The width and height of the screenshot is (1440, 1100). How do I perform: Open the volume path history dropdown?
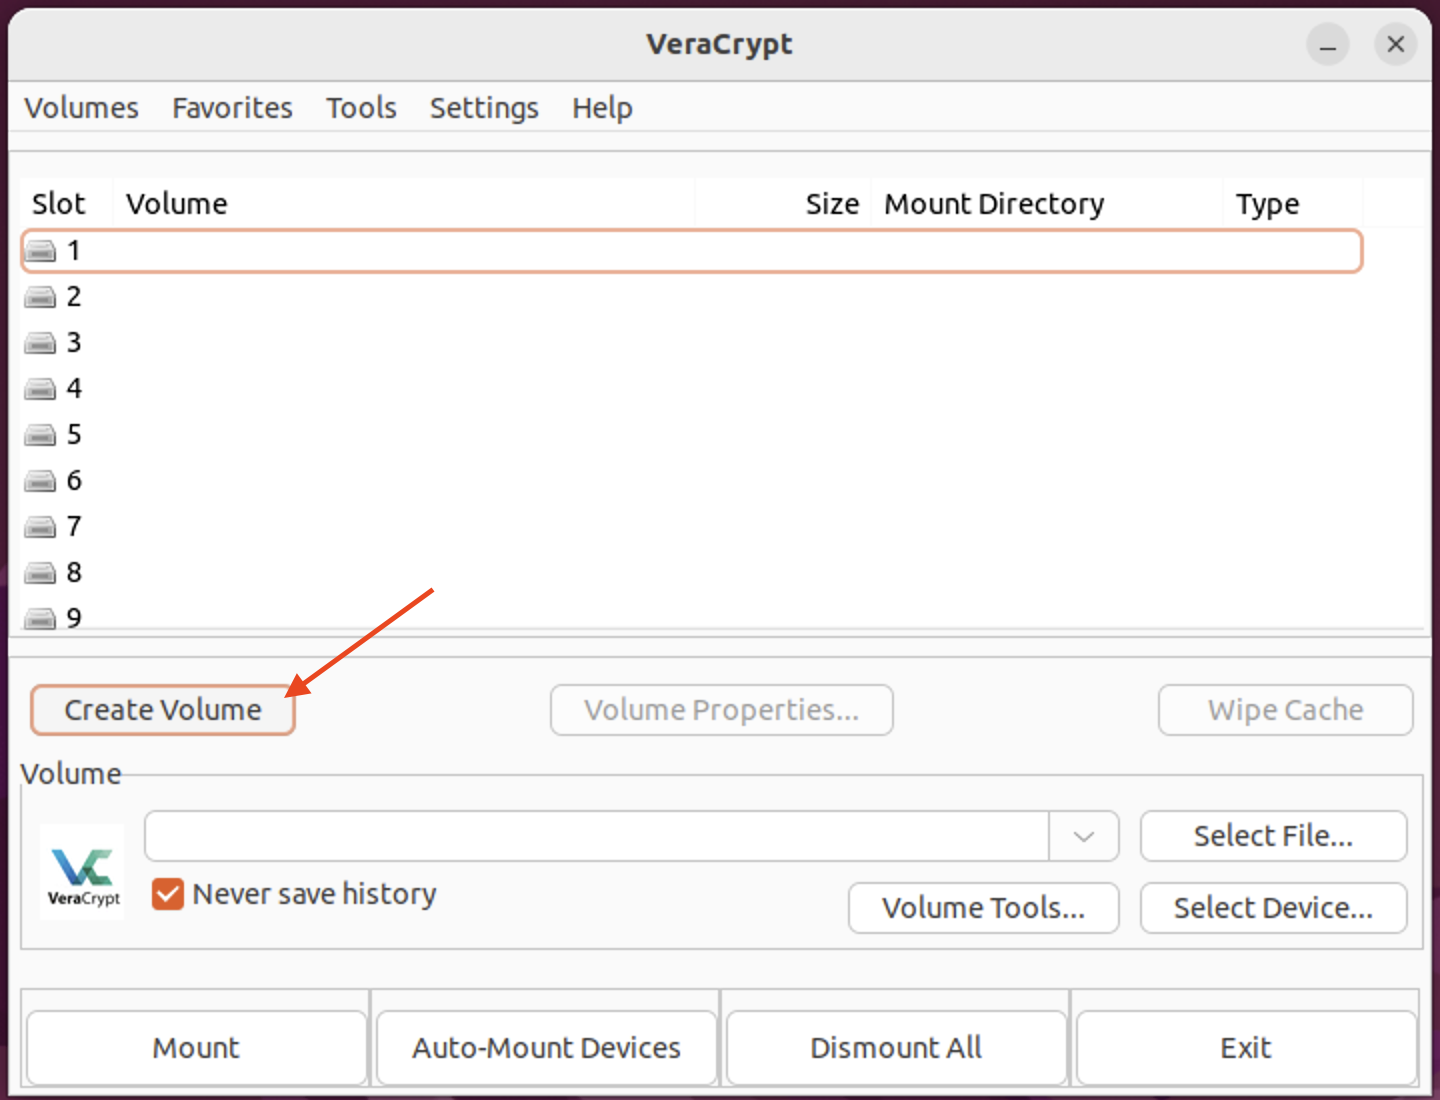(1083, 837)
